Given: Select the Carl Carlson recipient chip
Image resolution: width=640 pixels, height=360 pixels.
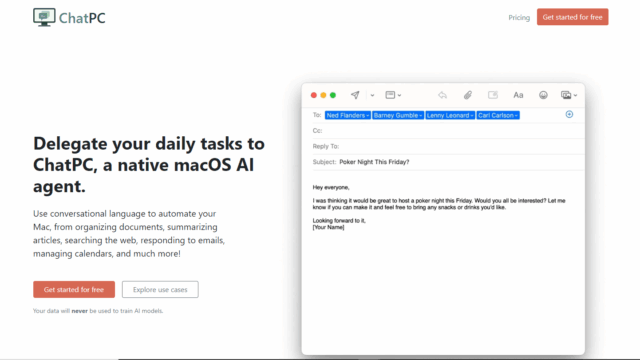Looking at the screenshot, I should coord(498,116).
